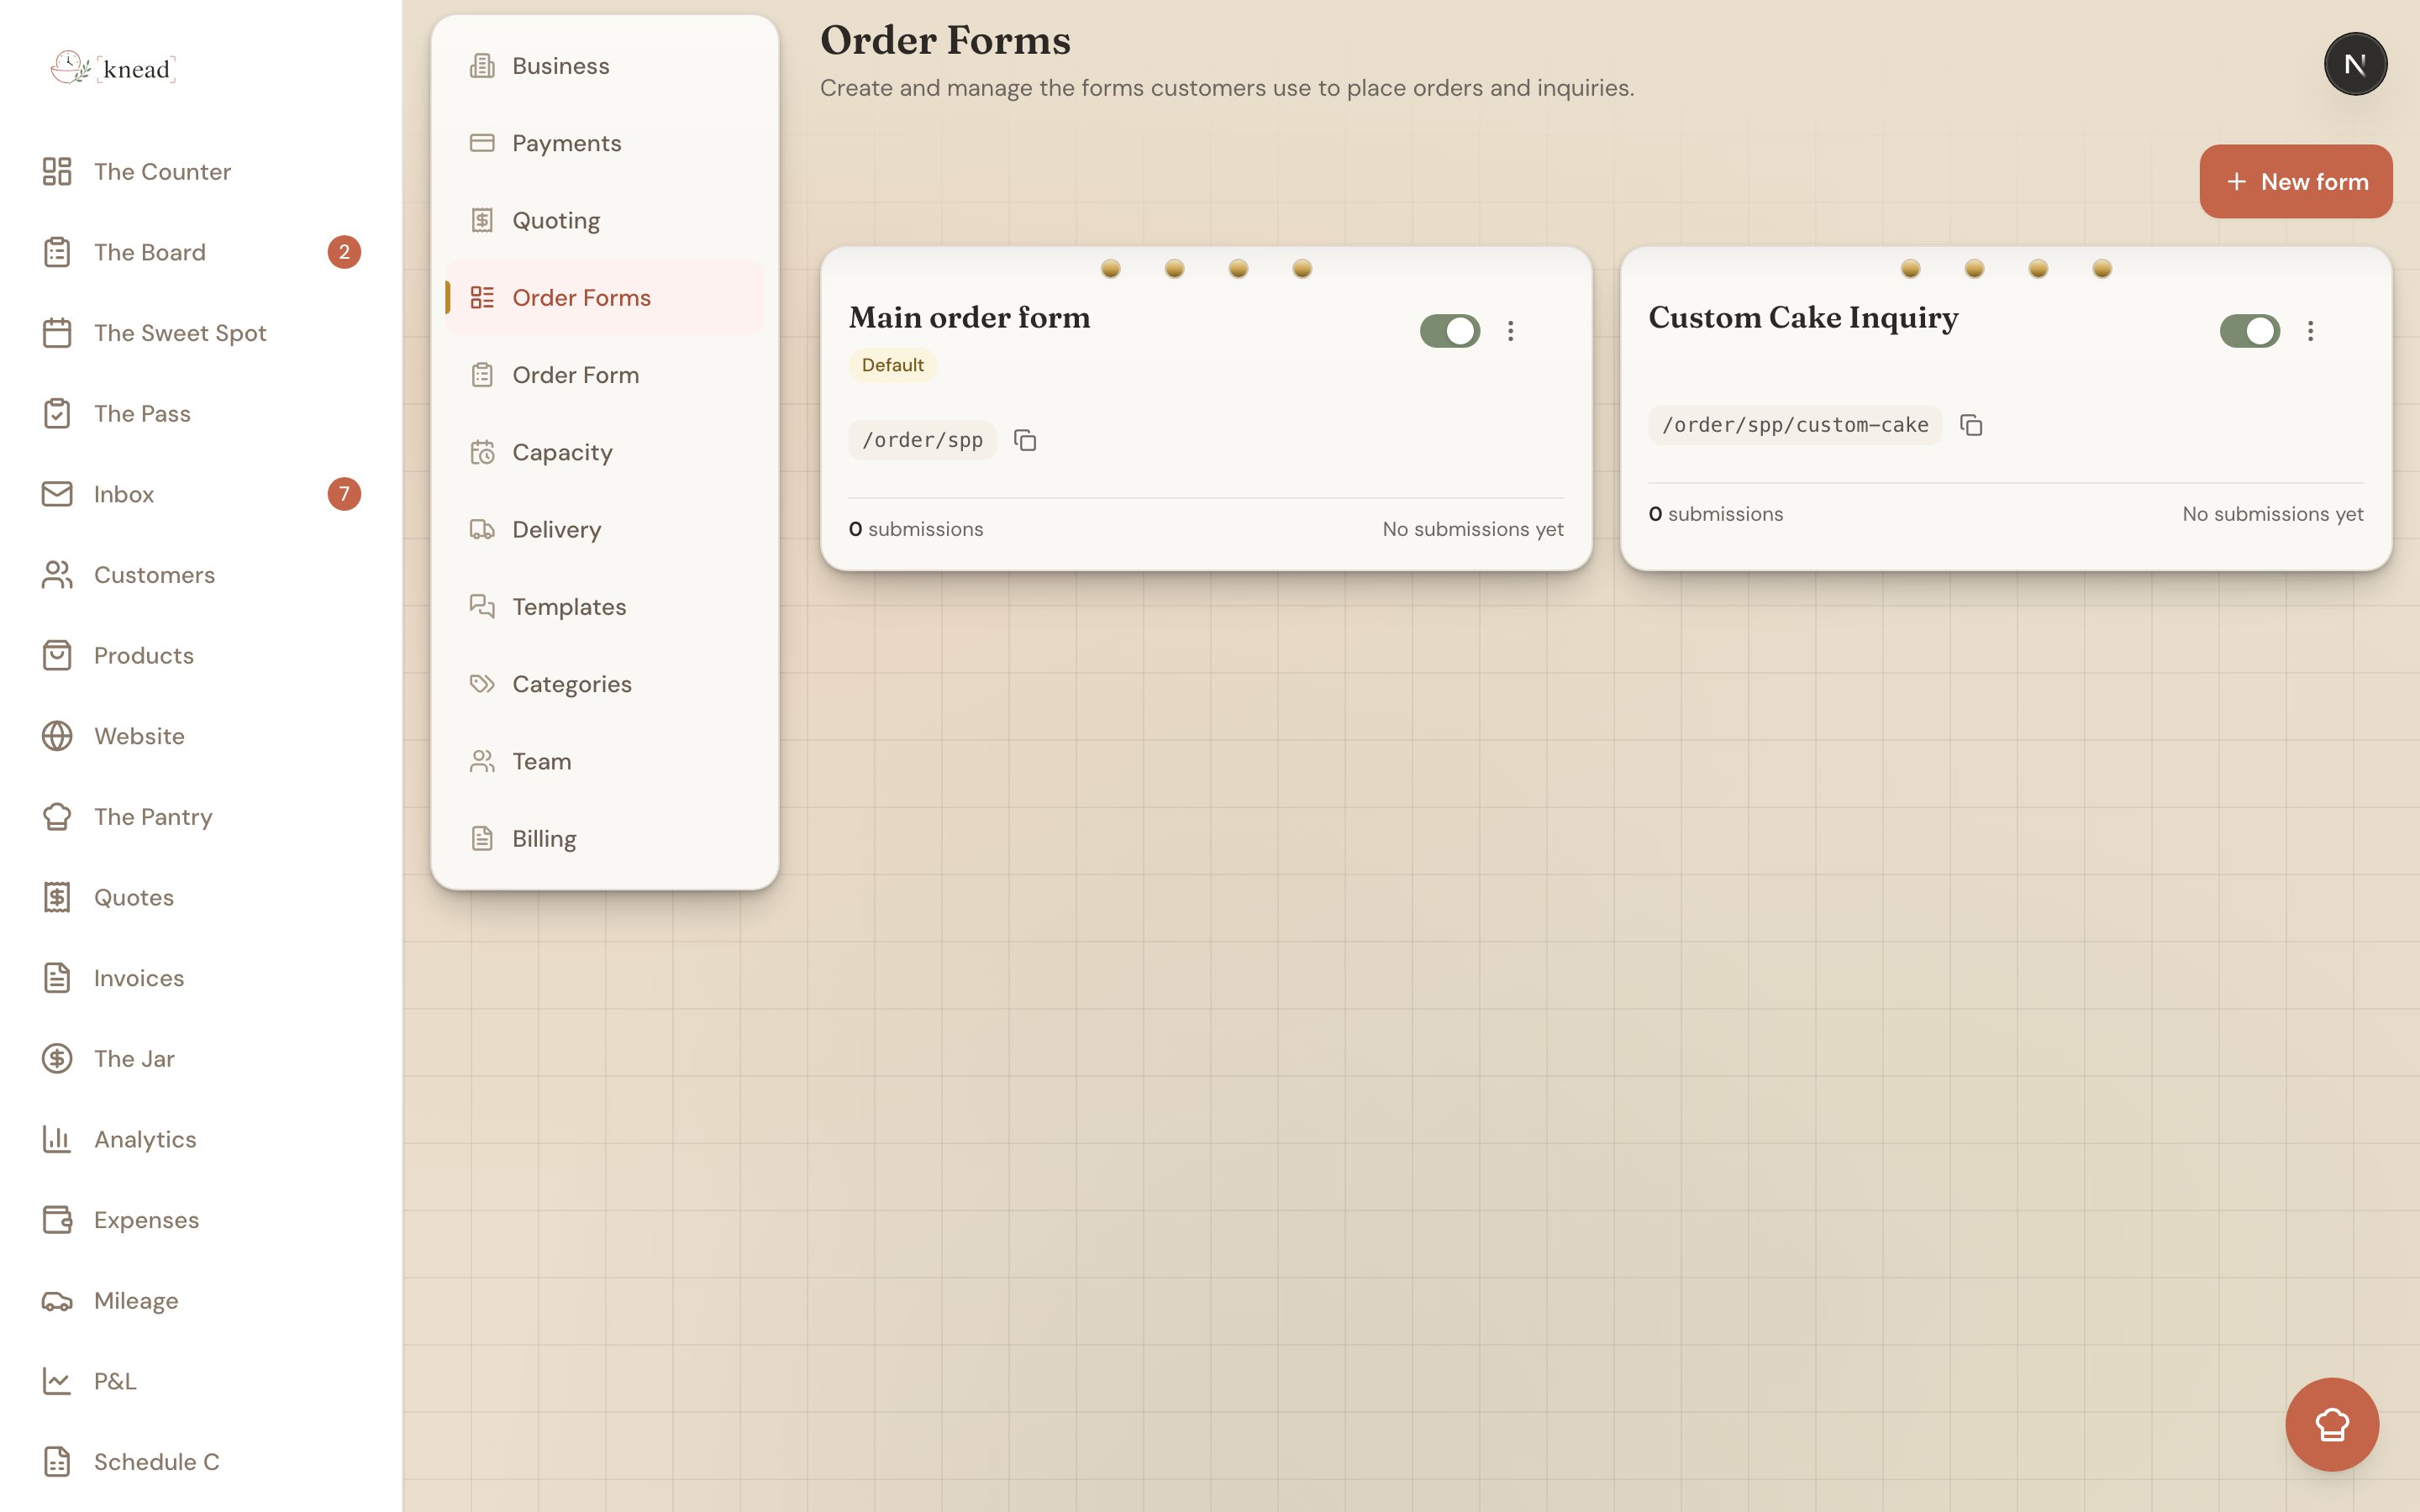Click the Order Forms page heading
This screenshot has width=2420, height=1512.
point(945,40)
